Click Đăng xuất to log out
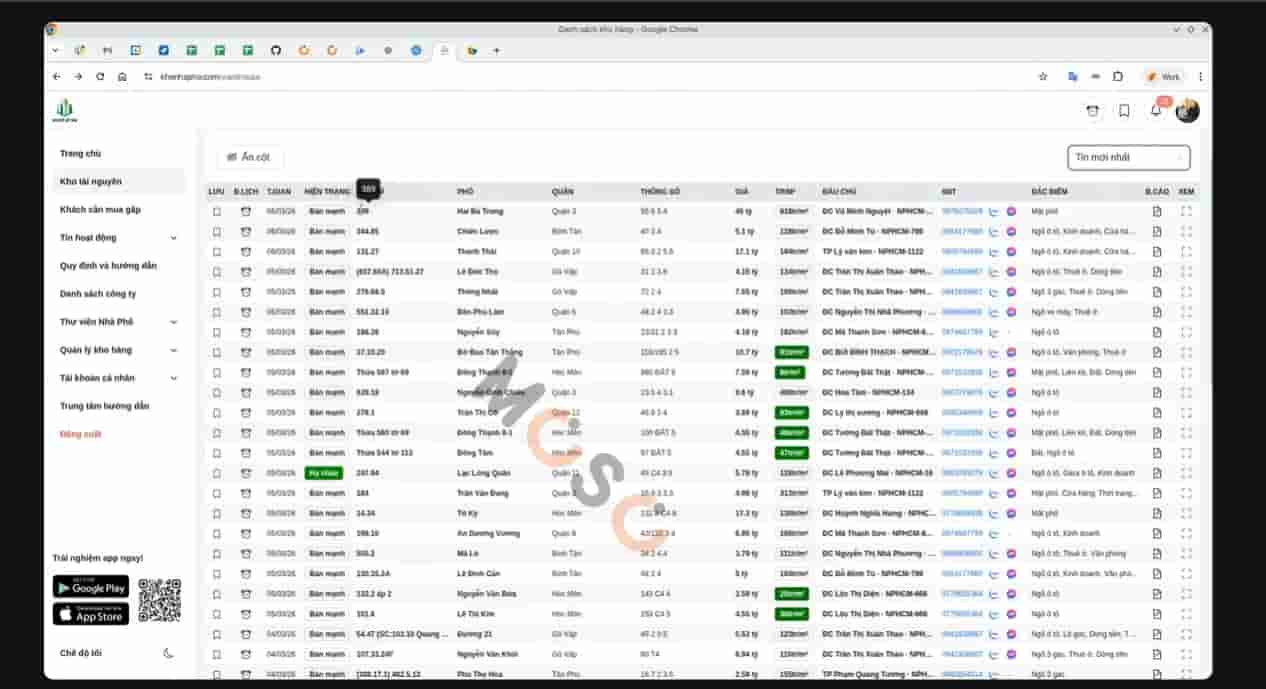The height and width of the screenshot is (689, 1266). [80, 434]
